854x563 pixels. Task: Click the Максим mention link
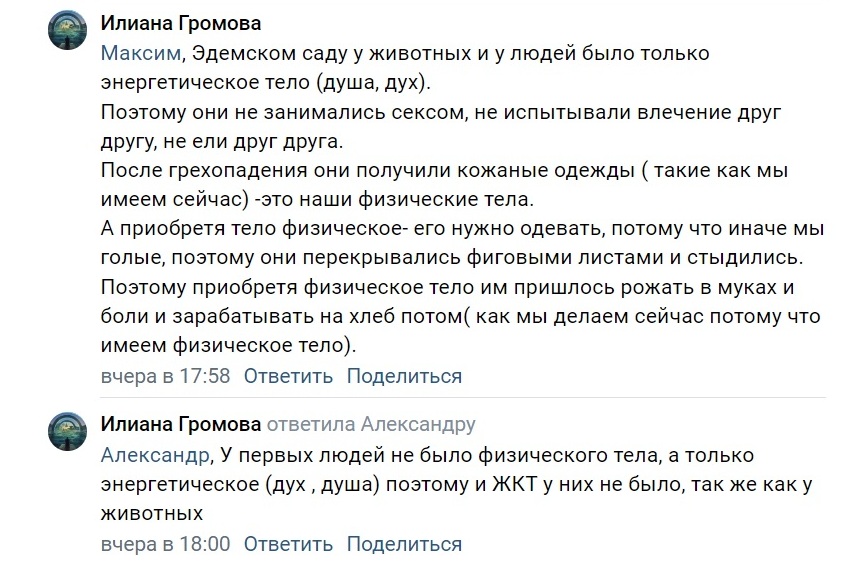click(x=141, y=54)
